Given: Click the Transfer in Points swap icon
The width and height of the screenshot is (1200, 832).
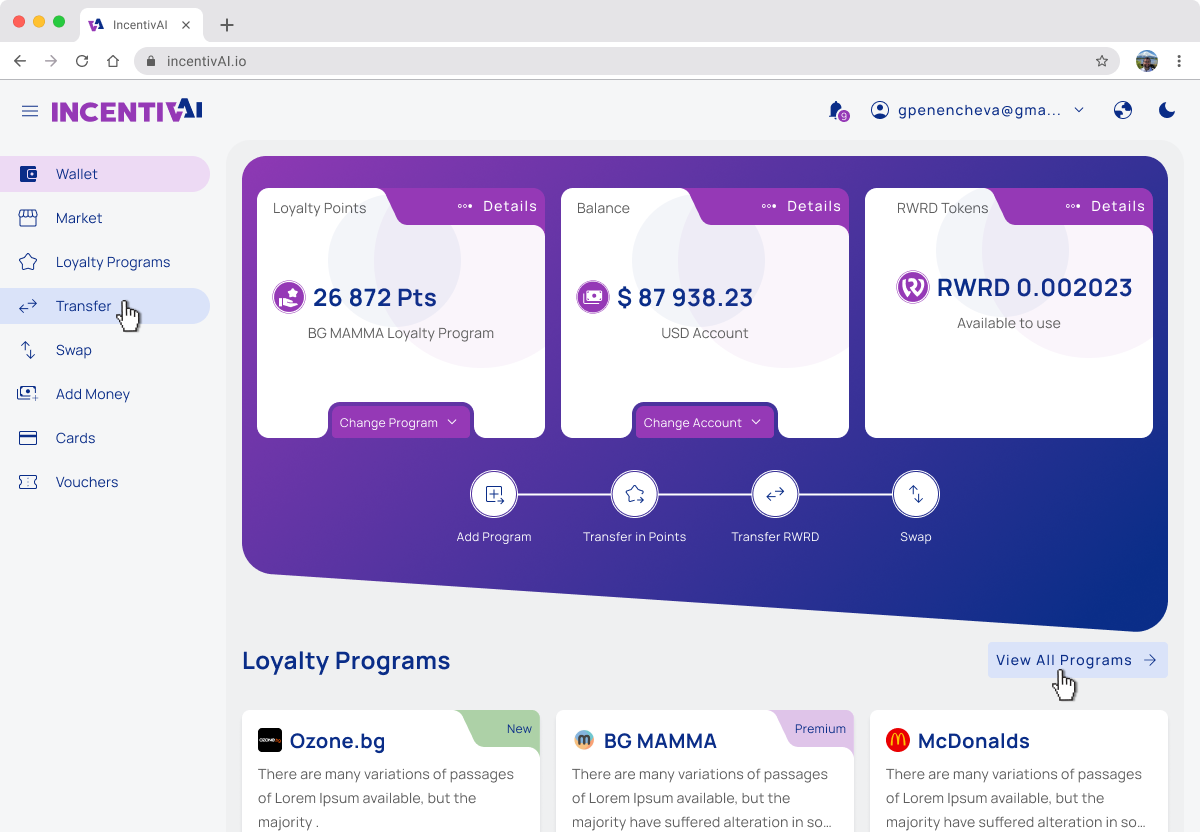Looking at the screenshot, I should pos(634,493).
